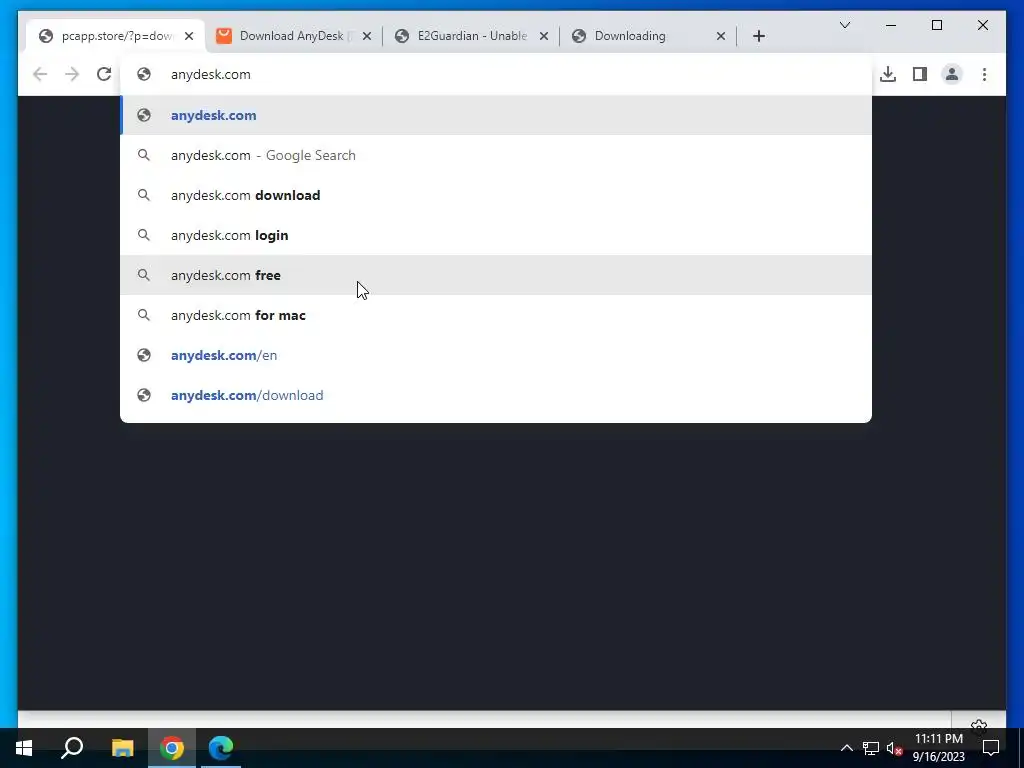Close the Downloading tab
This screenshot has height=768, width=1024.
click(x=720, y=36)
